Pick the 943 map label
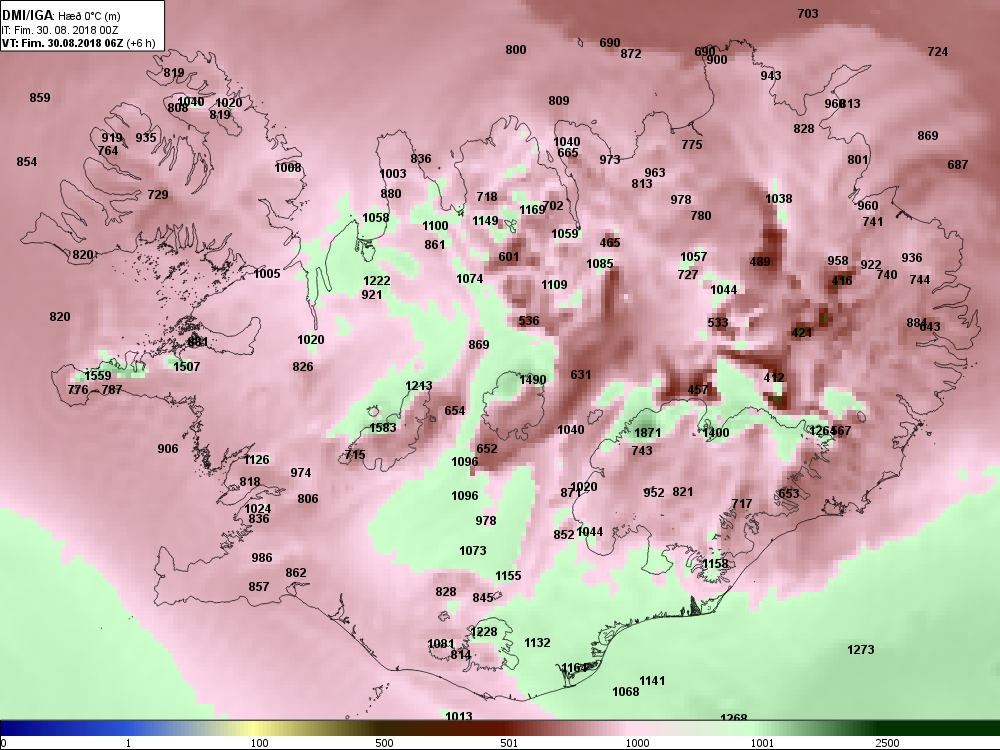This screenshot has height=750, width=1000. point(771,75)
